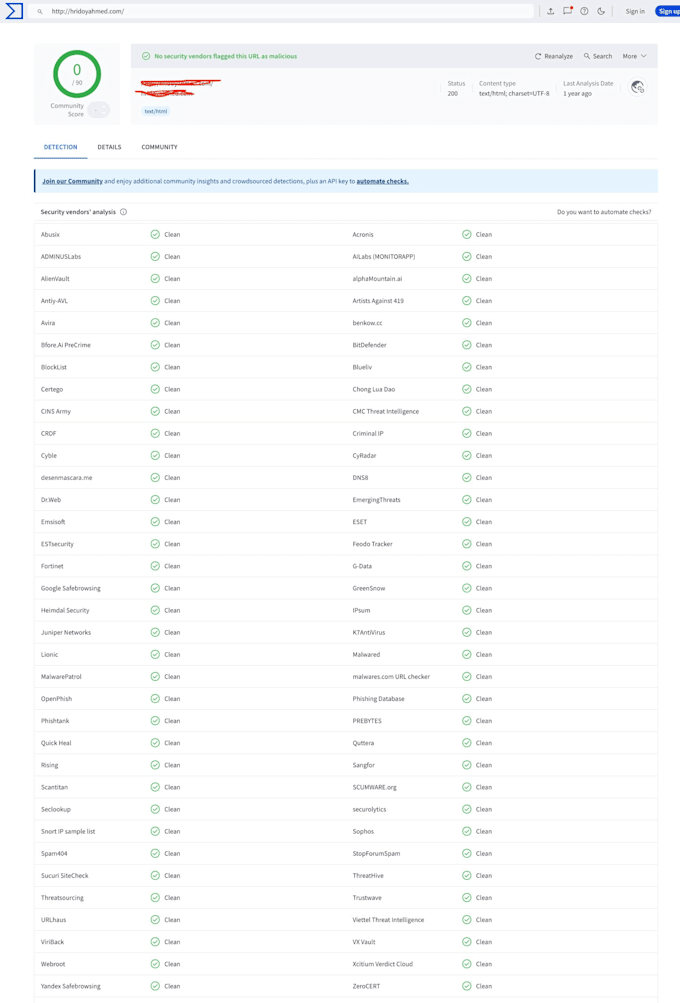Click the clean check icon for Fortinet

point(155,566)
